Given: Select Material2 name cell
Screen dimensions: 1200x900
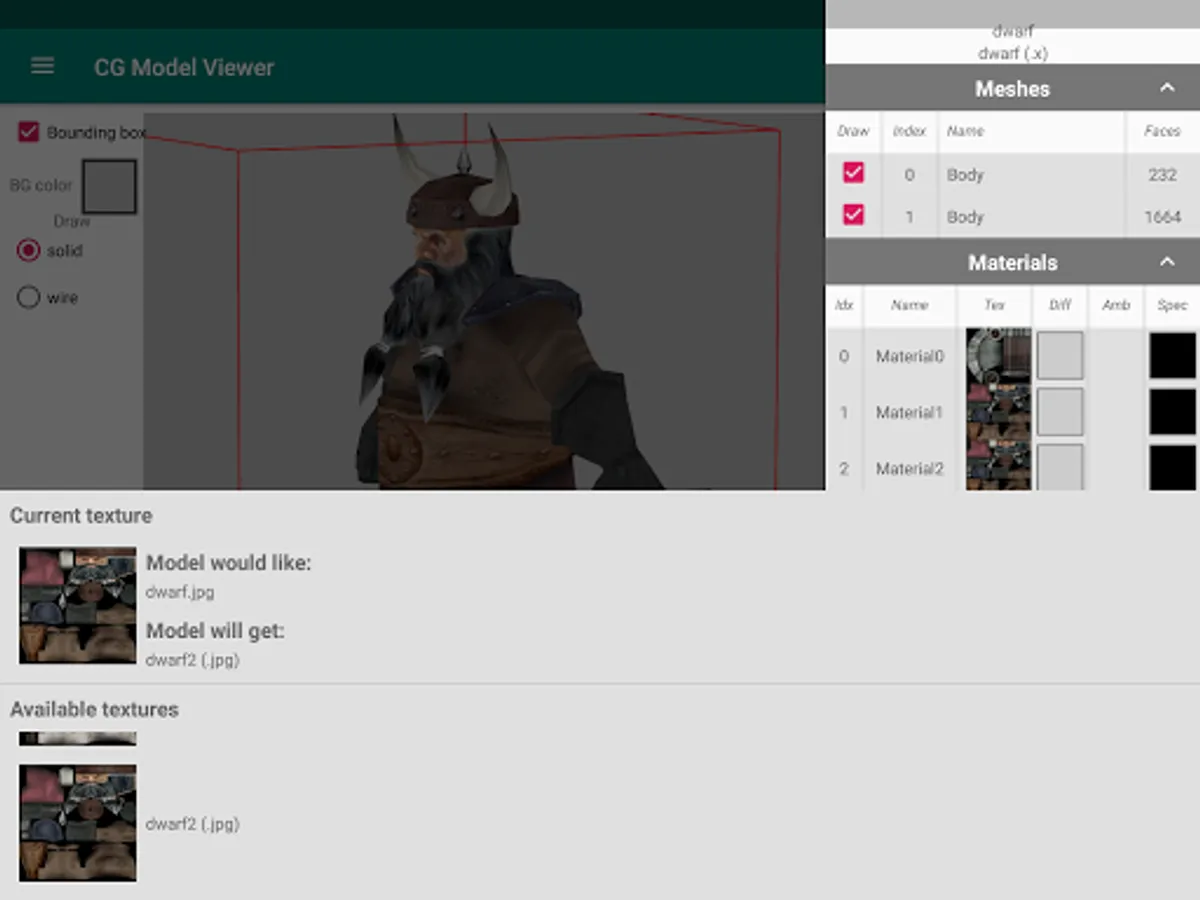Looking at the screenshot, I should (909, 468).
